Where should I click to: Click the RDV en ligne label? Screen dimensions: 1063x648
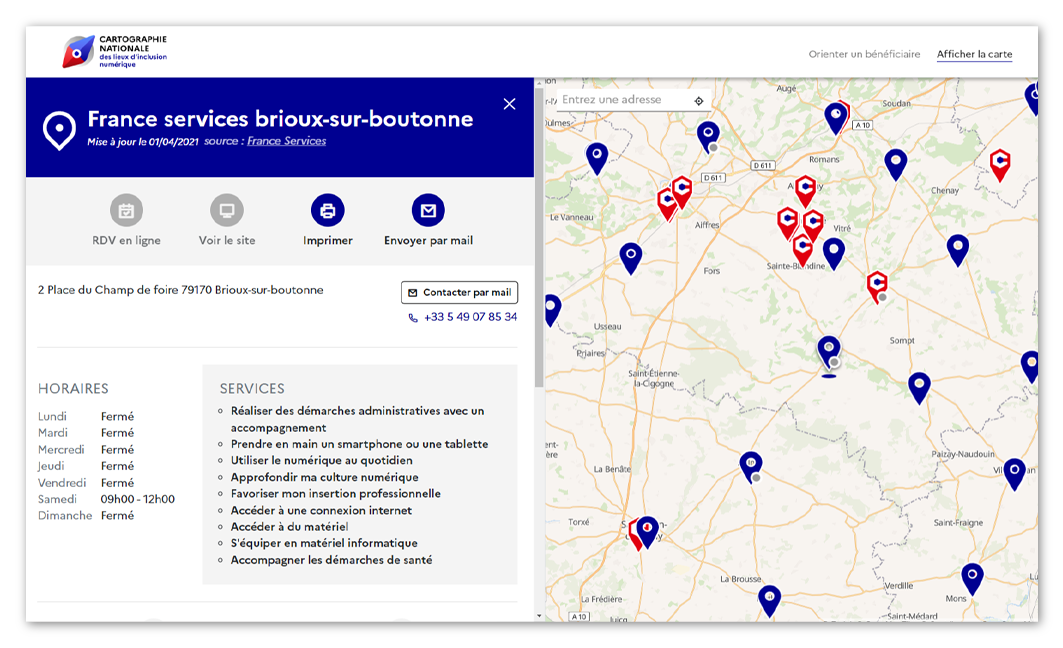pos(126,241)
